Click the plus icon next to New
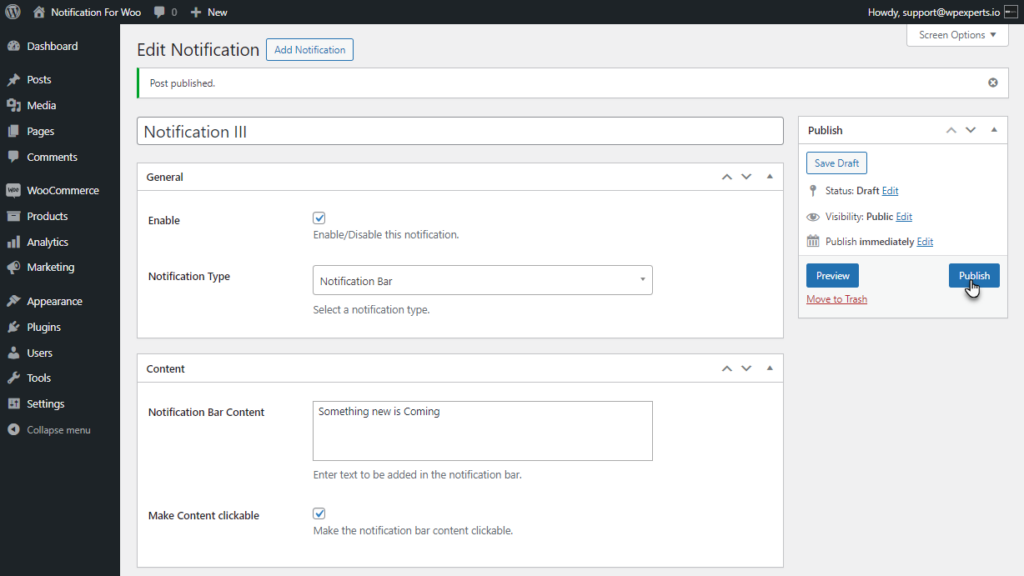This screenshot has height=576, width=1024. point(195,12)
